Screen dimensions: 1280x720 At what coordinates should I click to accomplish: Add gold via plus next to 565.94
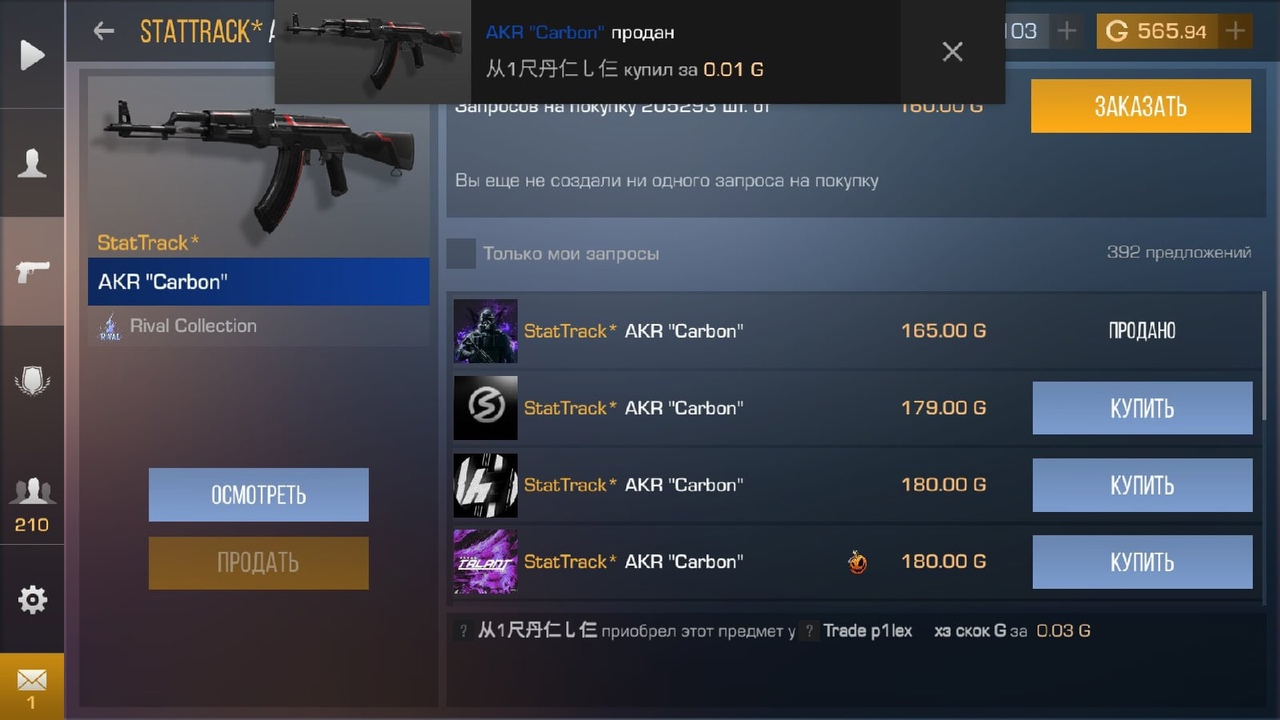pyautogui.click(x=1236, y=31)
